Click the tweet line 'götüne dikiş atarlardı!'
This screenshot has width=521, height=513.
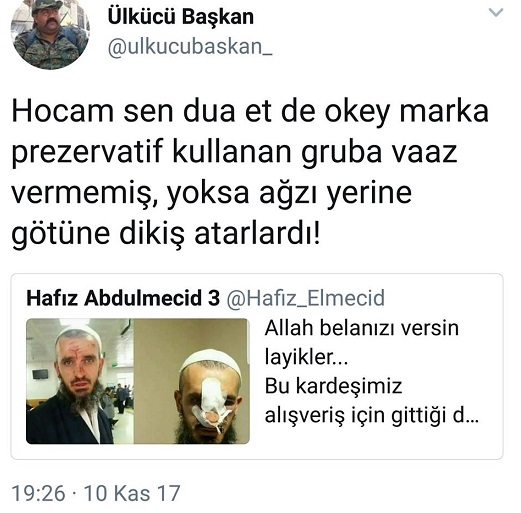(x=166, y=233)
